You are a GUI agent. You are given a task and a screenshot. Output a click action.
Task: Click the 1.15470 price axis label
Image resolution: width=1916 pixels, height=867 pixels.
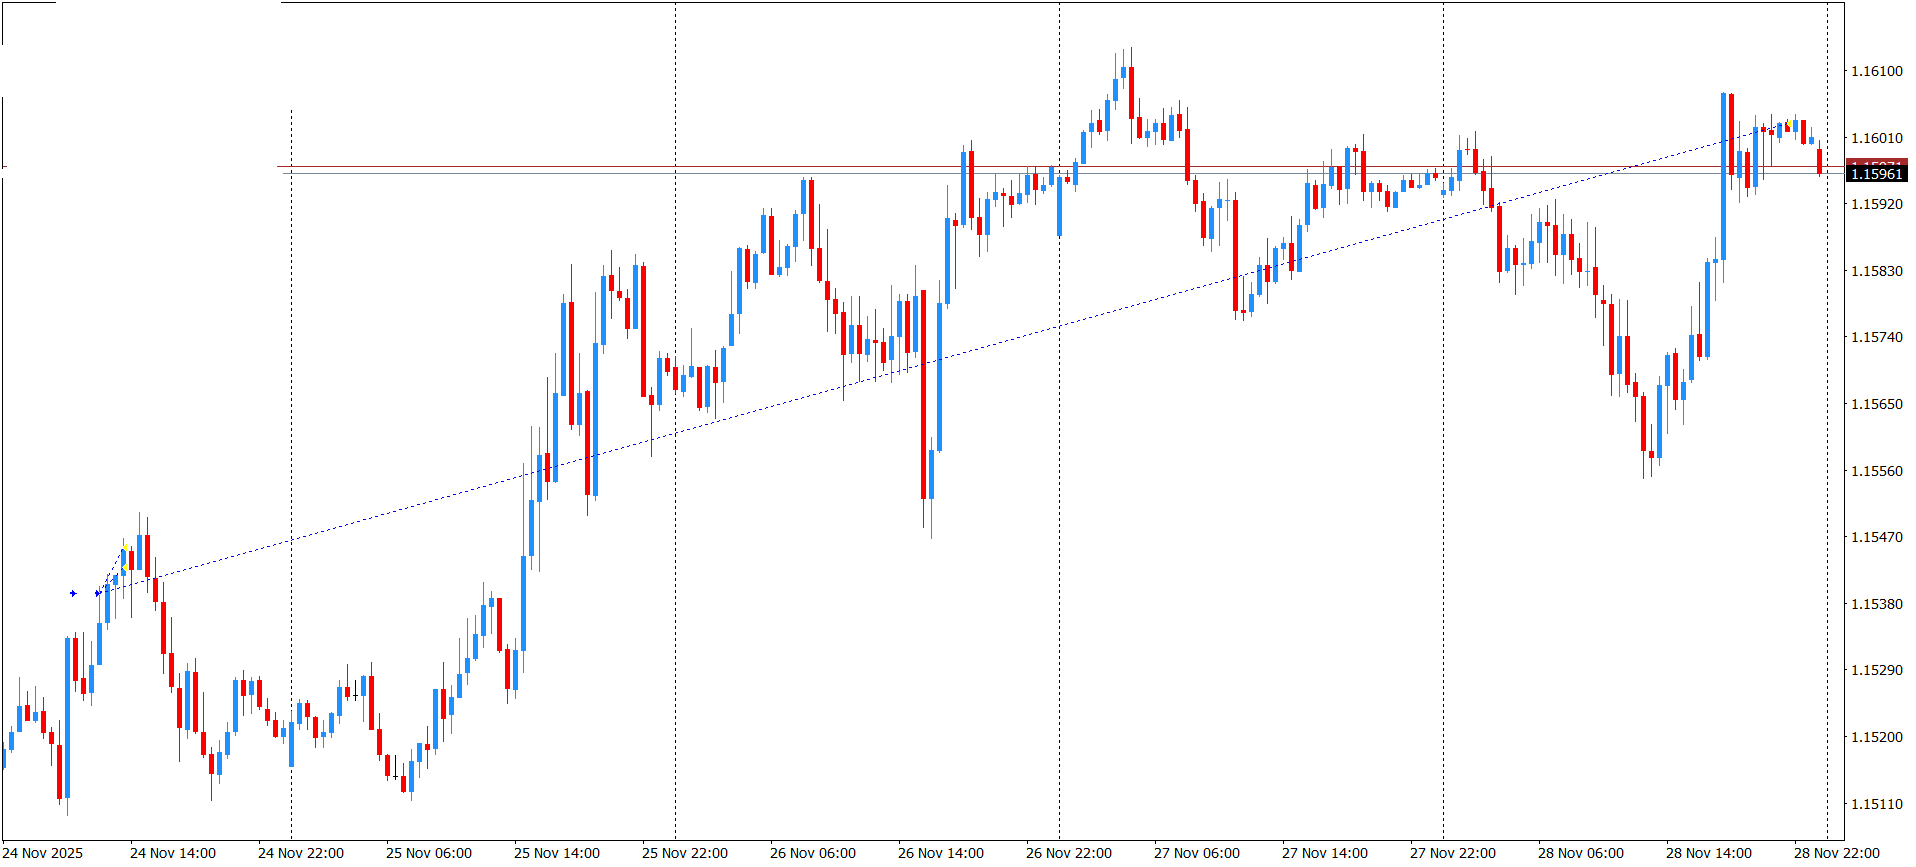1877,537
